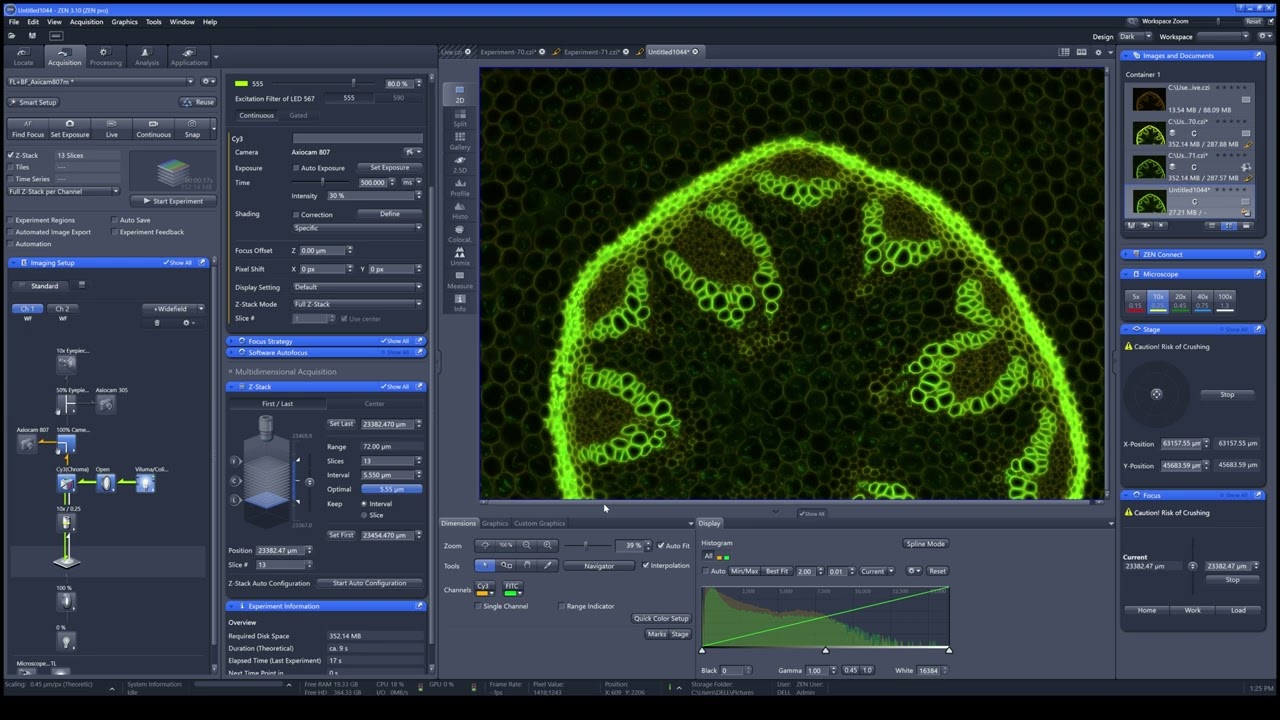The height and width of the screenshot is (720, 1280).
Task: Enable Auto Exposure checkbox
Action: tap(296, 168)
